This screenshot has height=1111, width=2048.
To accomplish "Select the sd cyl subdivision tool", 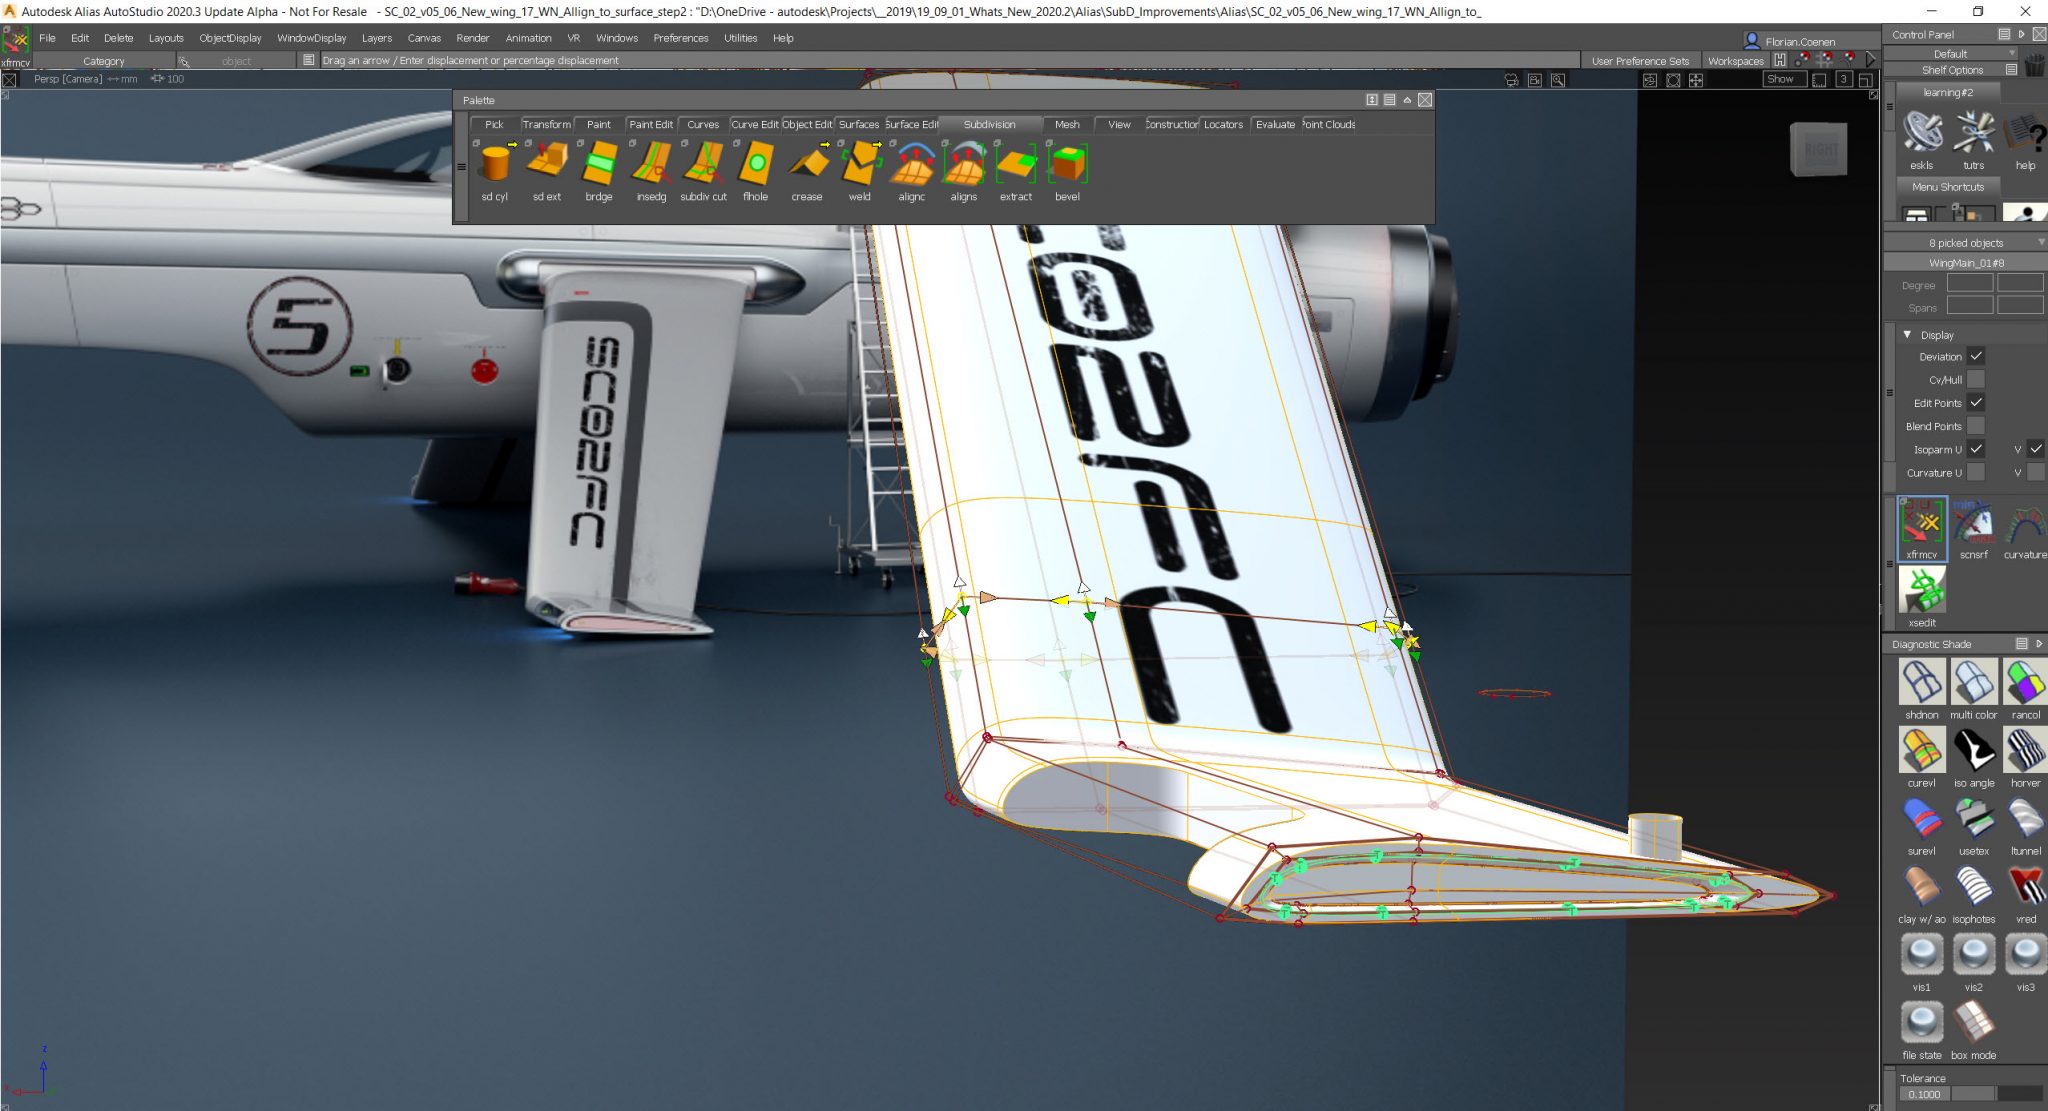I will click(x=494, y=165).
